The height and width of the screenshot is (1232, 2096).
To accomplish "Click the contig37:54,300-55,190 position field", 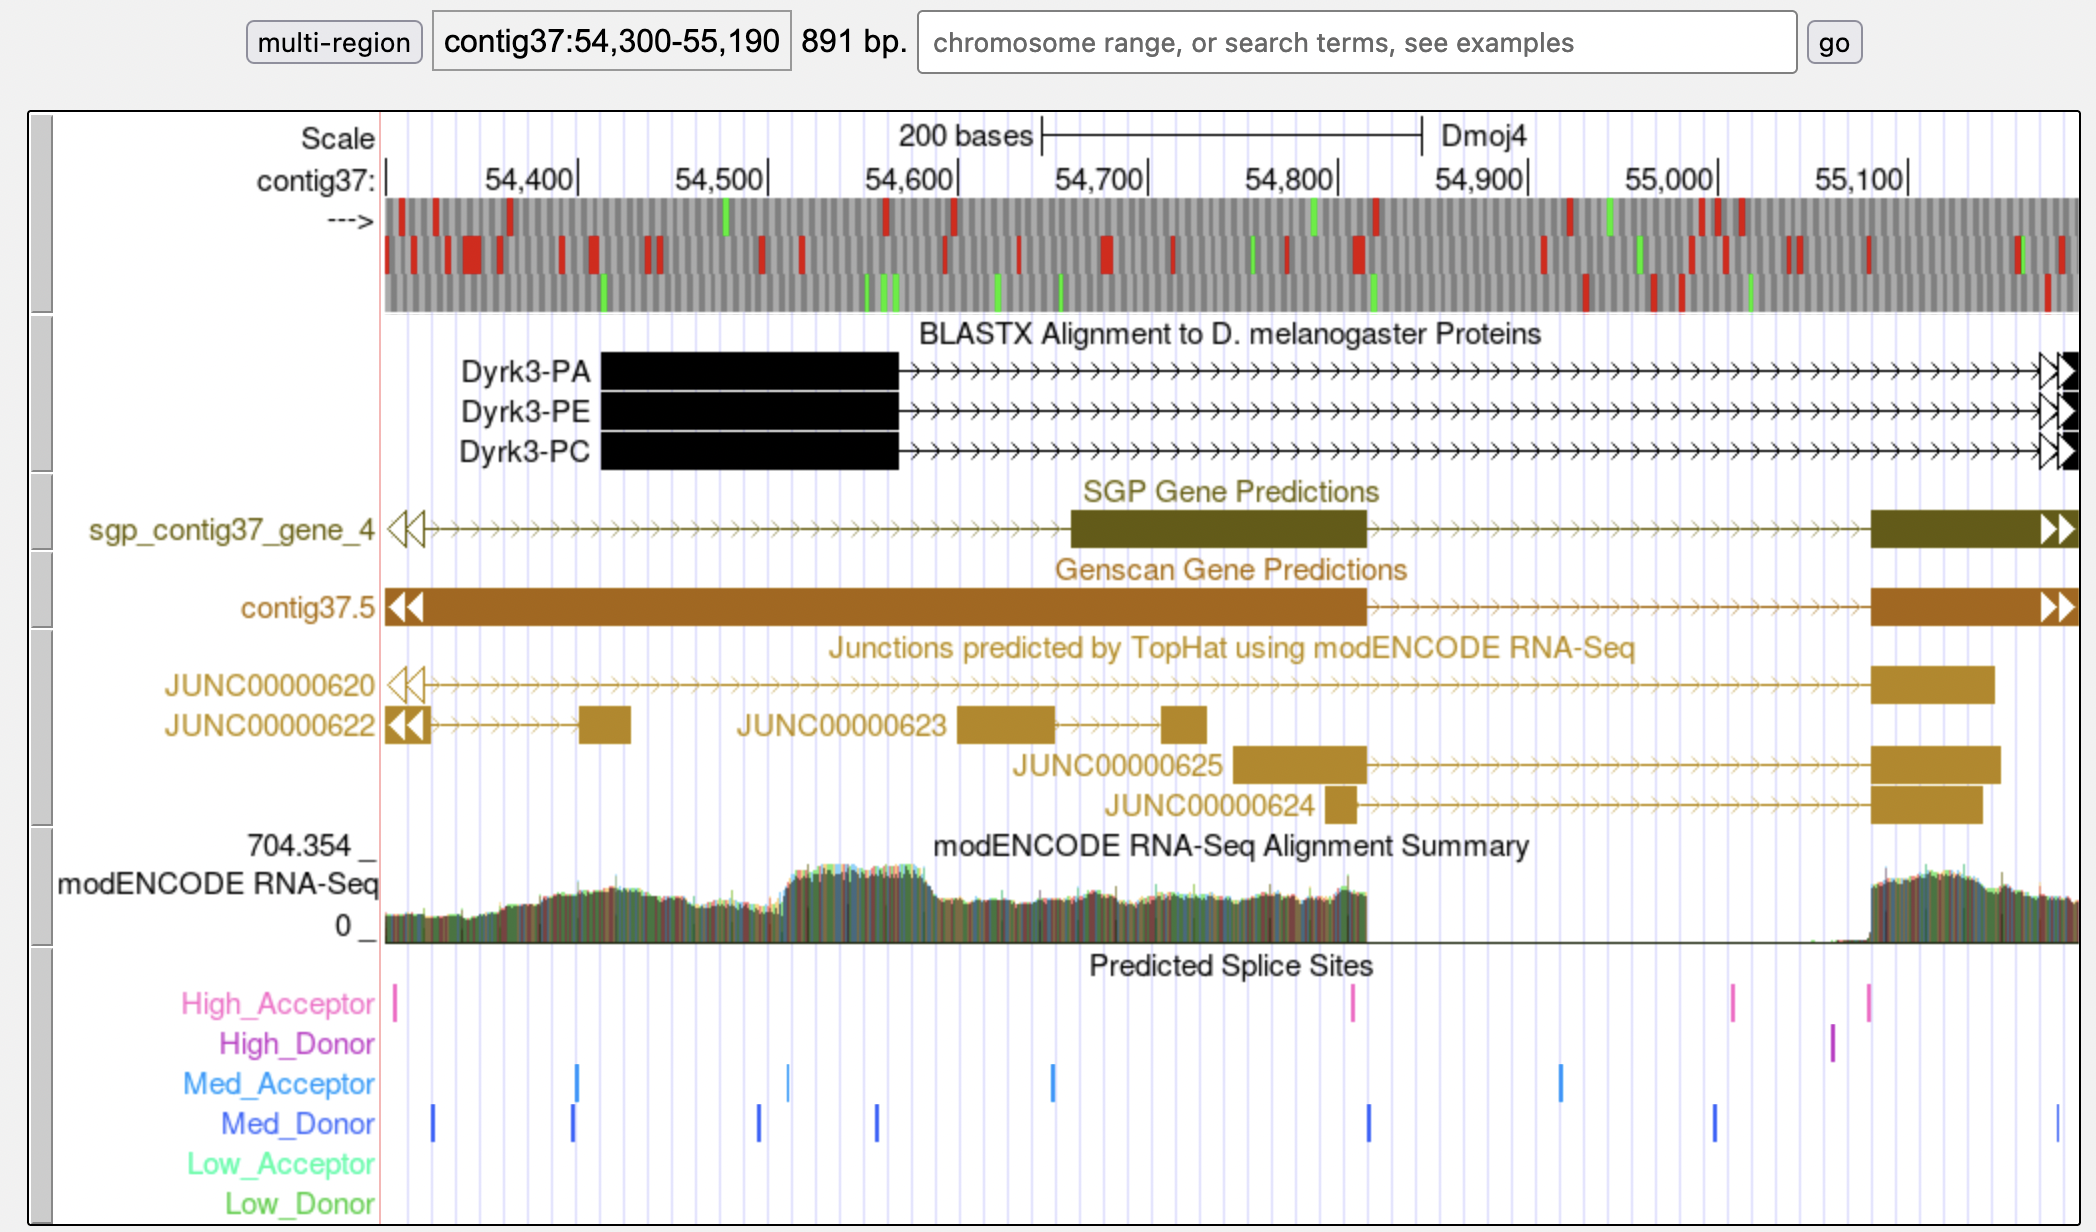I will click(612, 41).
